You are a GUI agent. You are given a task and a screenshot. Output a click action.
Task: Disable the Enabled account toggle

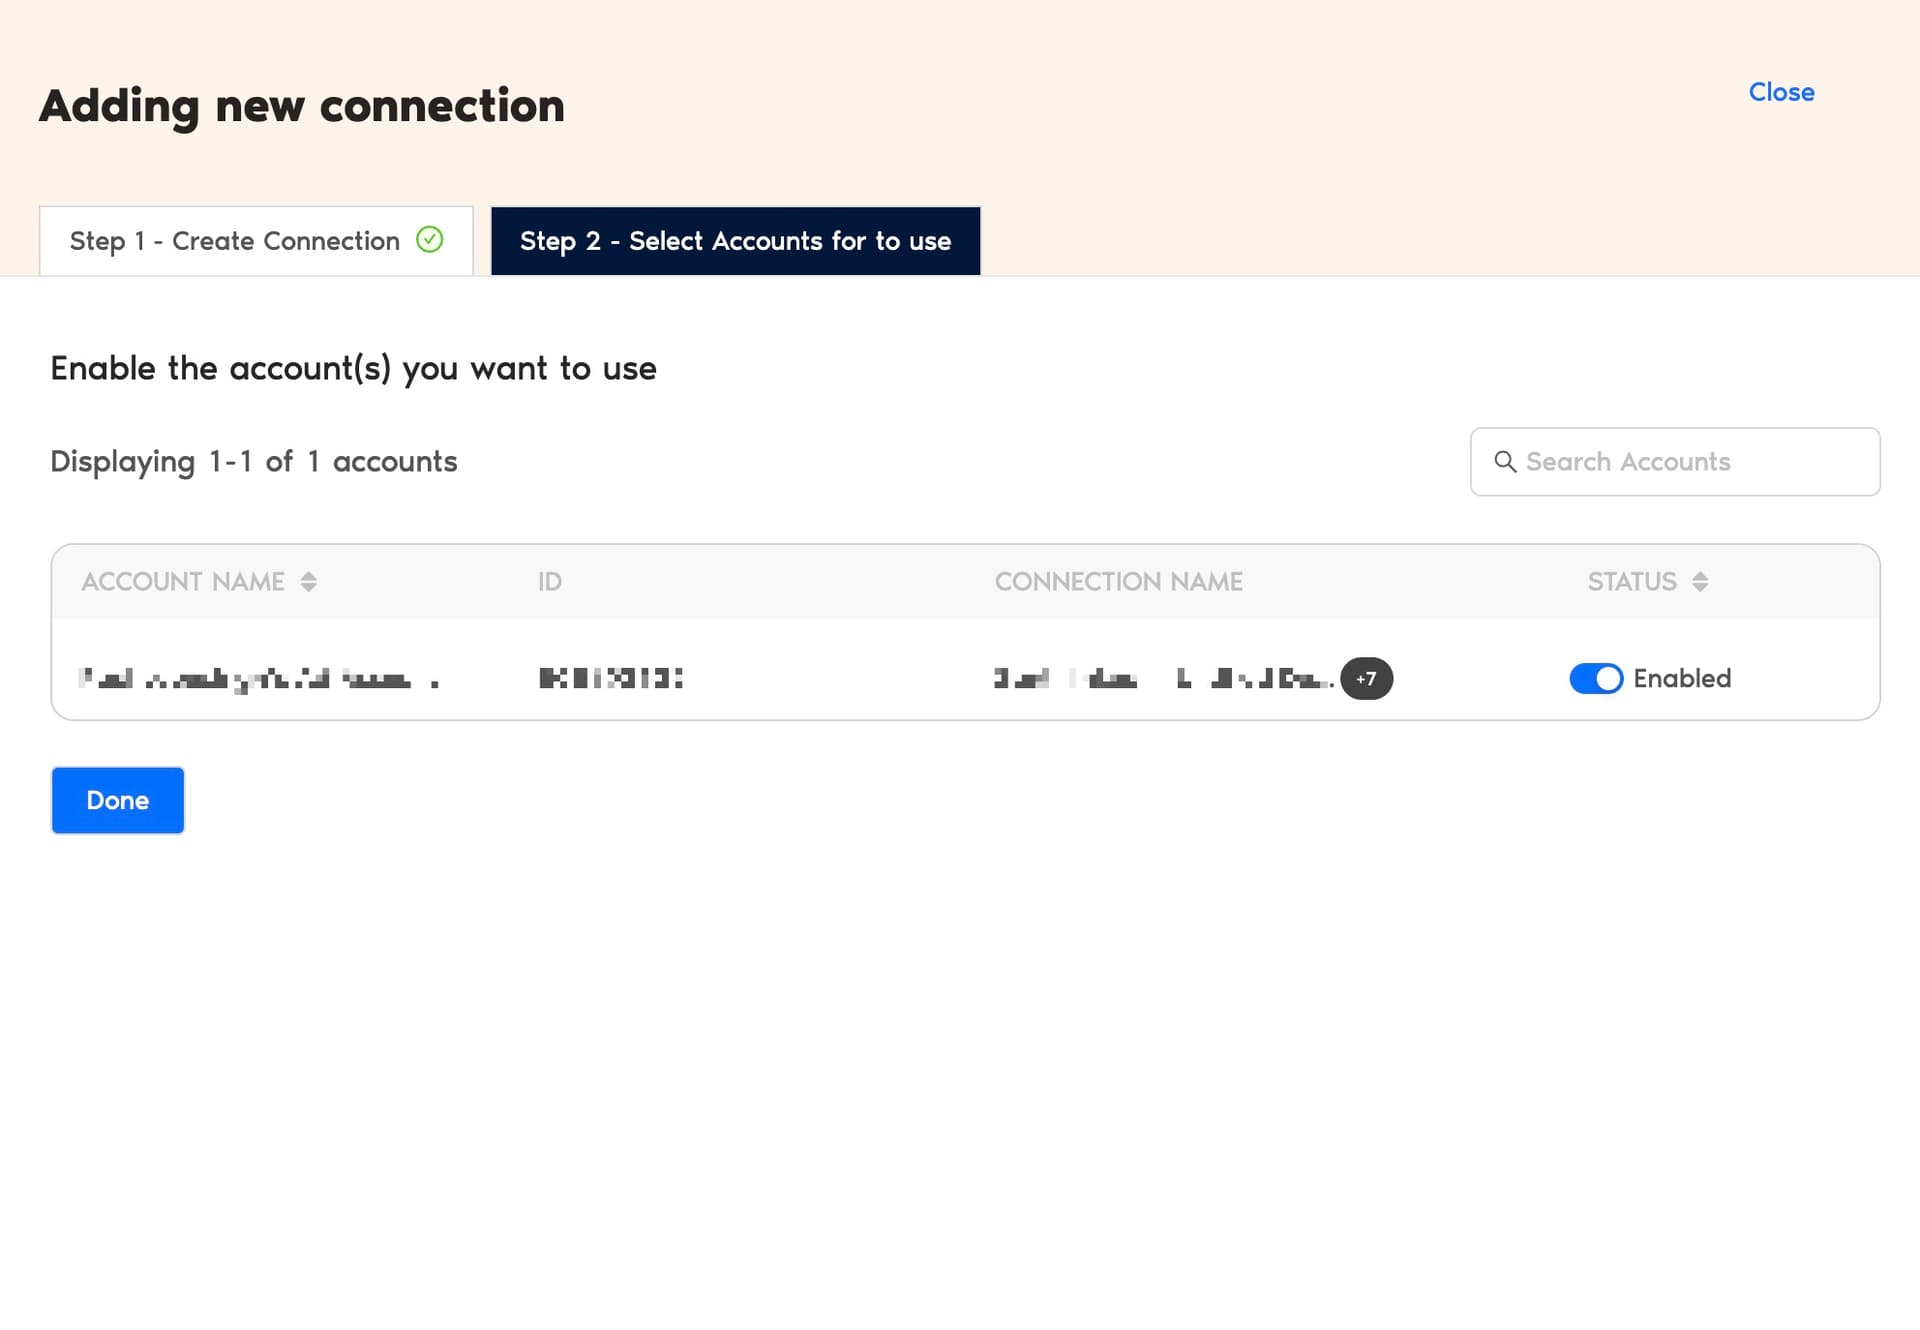pos(1595,678)
